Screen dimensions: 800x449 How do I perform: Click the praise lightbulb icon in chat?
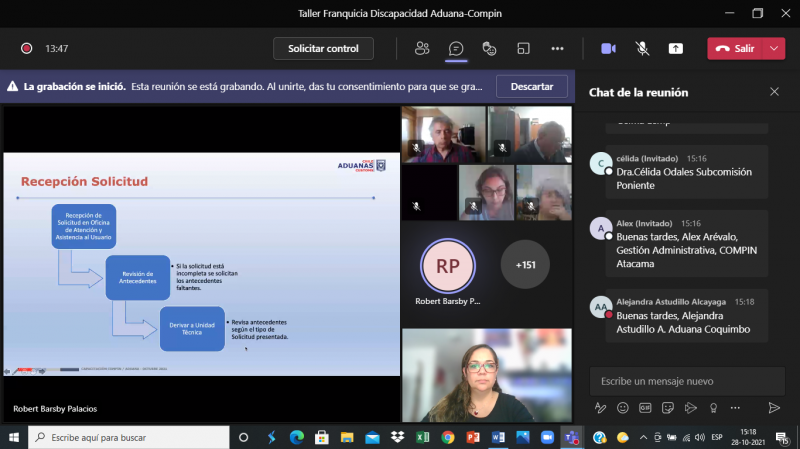pyautogui.click(x=713, y=408)
